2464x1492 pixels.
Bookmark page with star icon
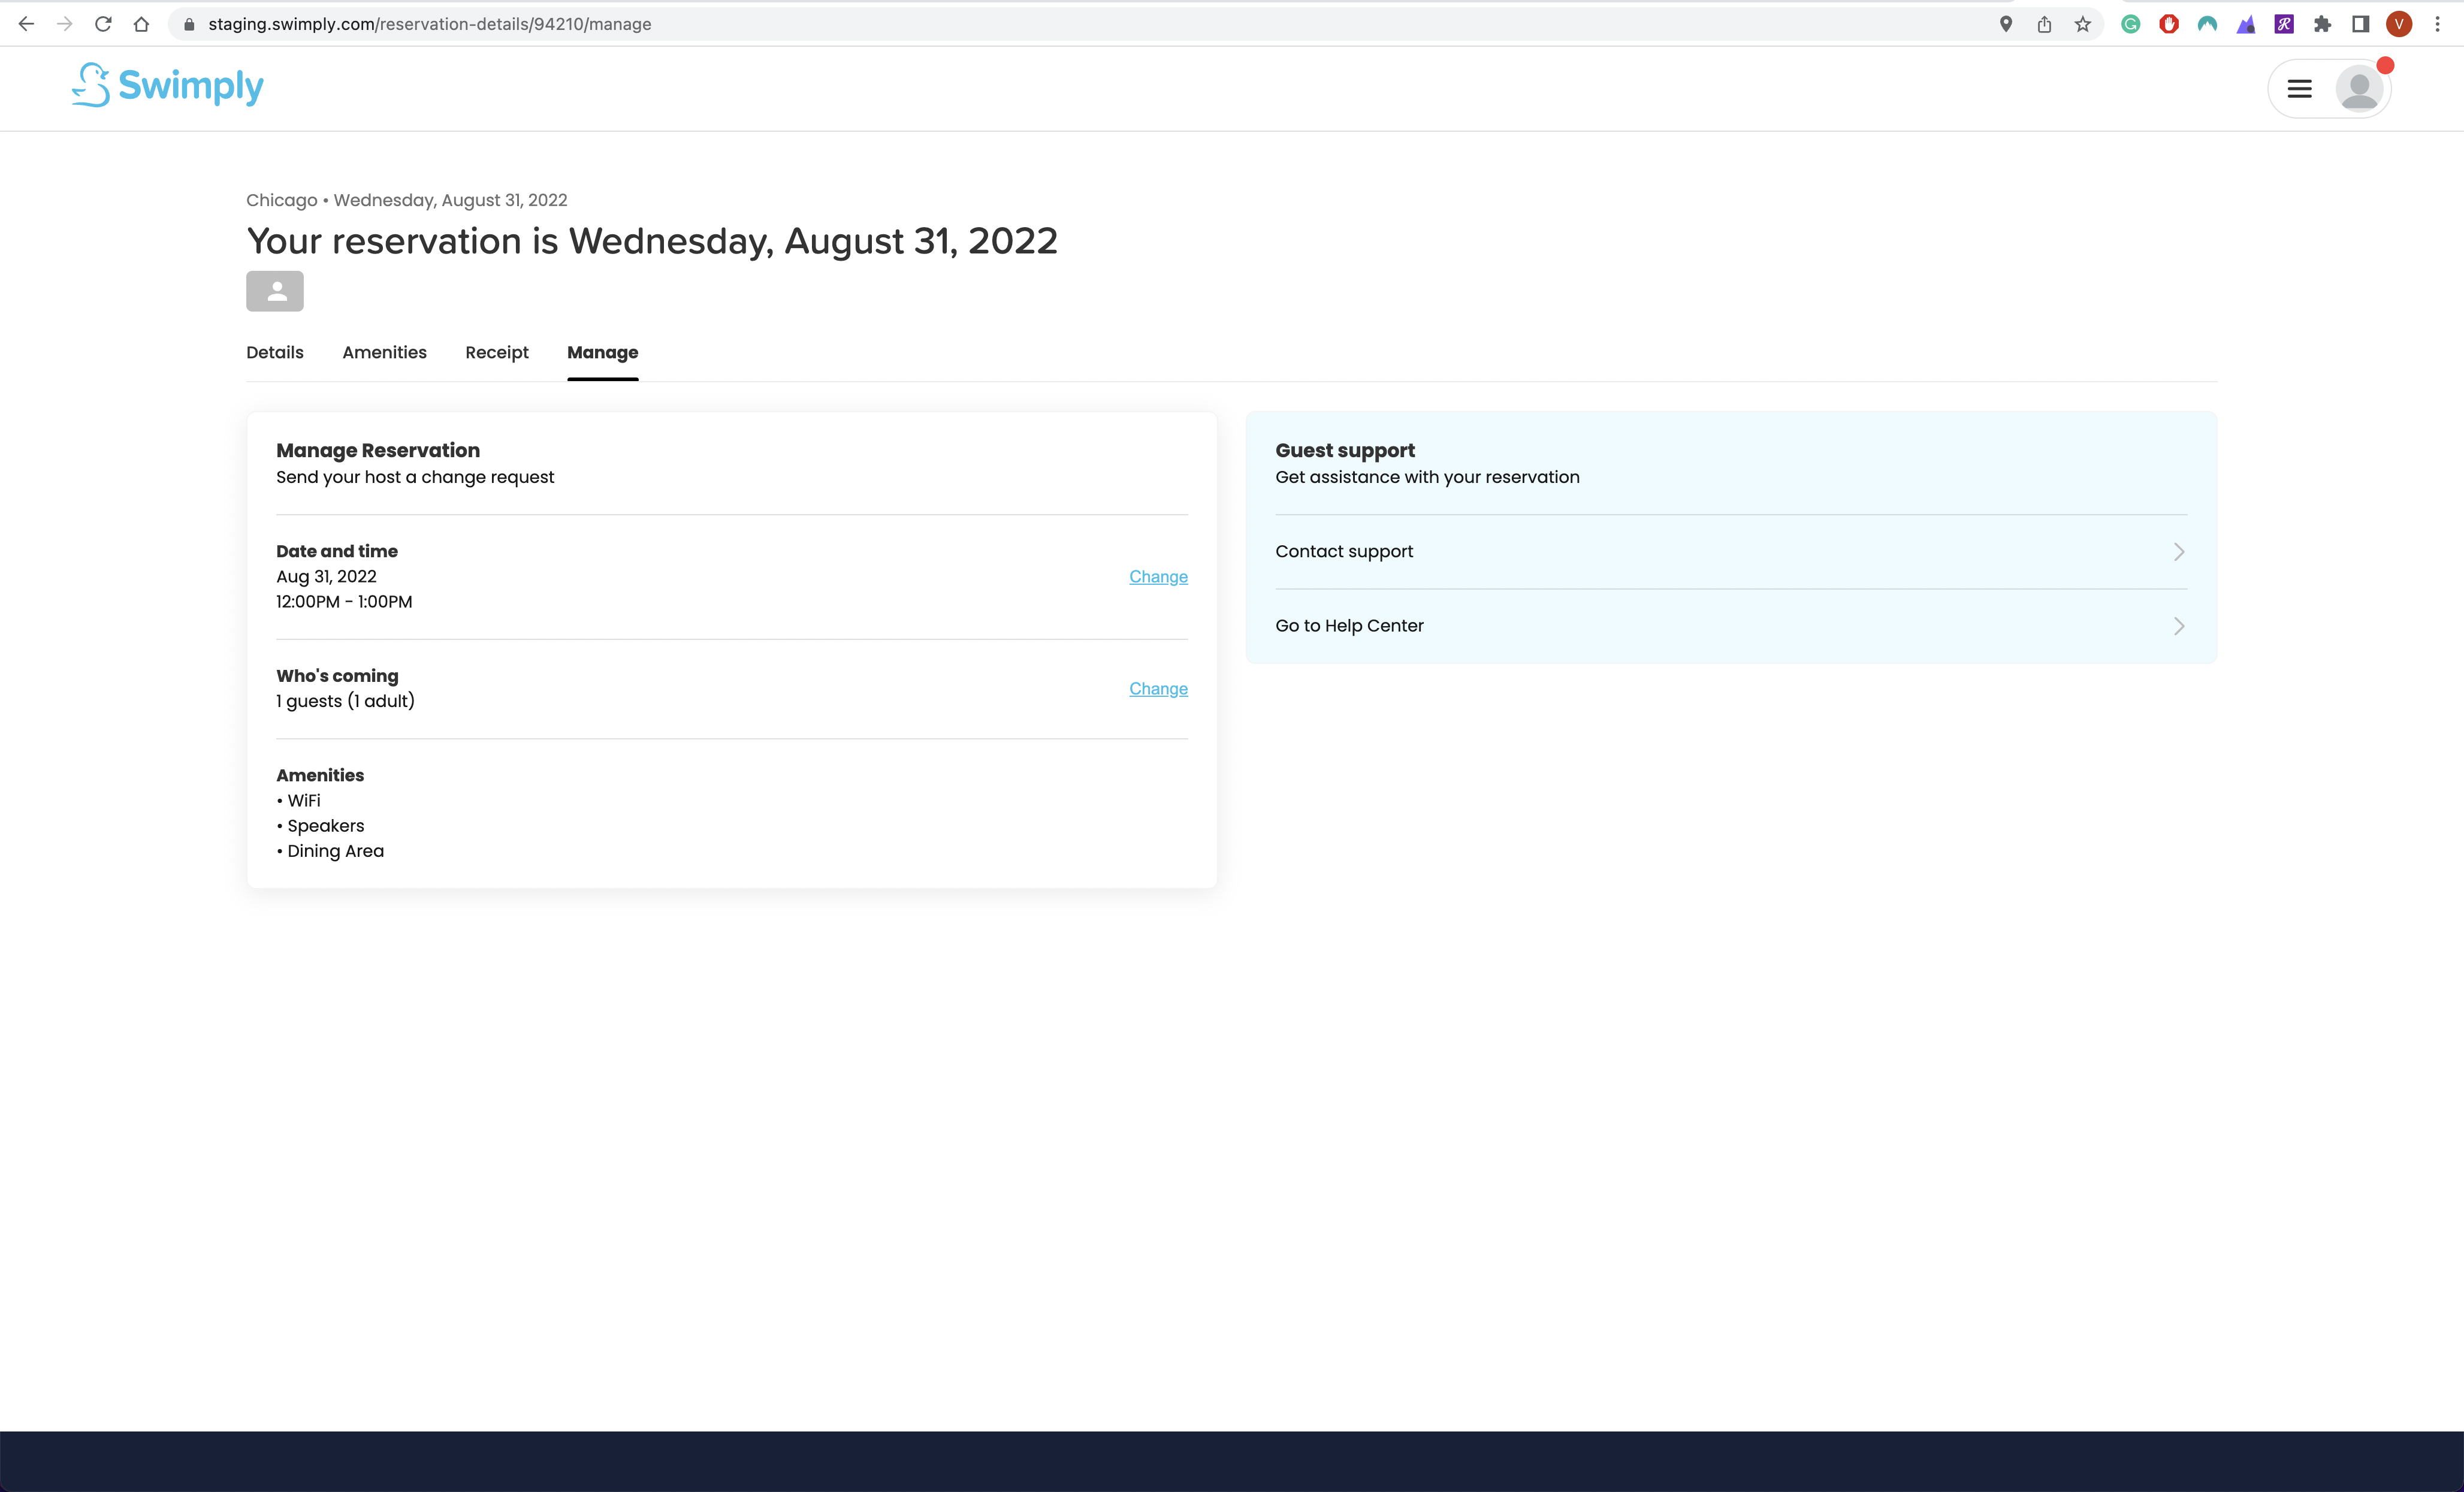pyautogui.click(x=2082, y=24)
